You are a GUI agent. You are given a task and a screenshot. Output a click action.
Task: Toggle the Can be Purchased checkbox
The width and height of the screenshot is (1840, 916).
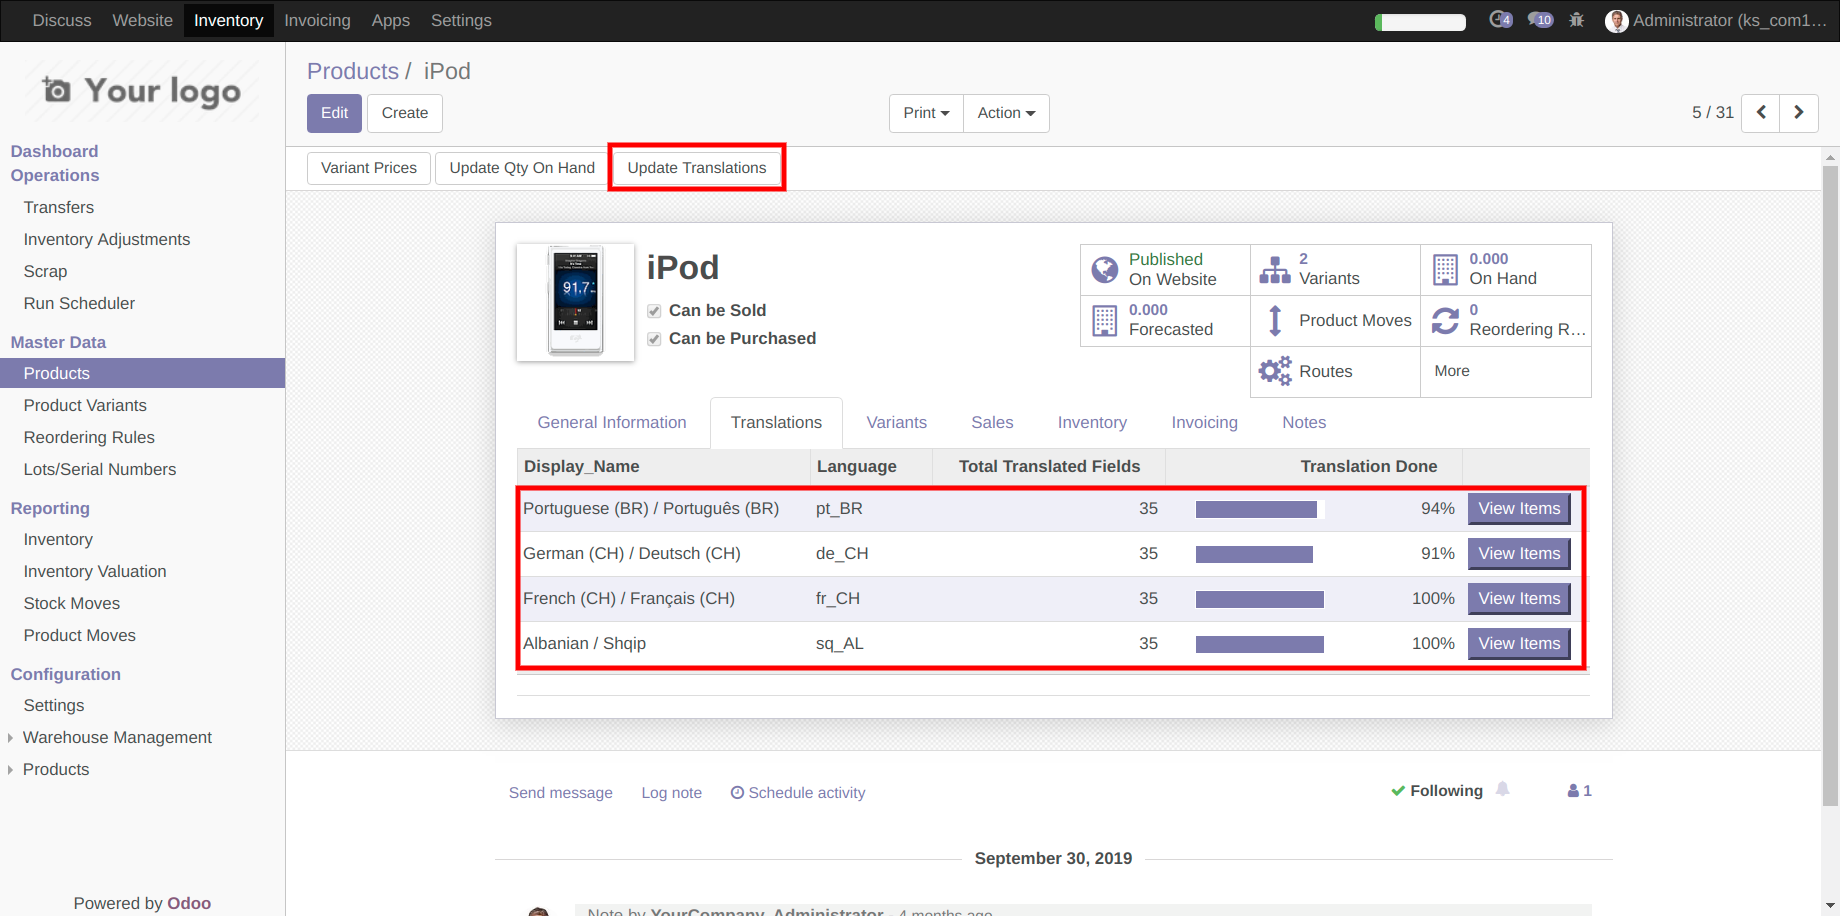click(x=654, y=339)
